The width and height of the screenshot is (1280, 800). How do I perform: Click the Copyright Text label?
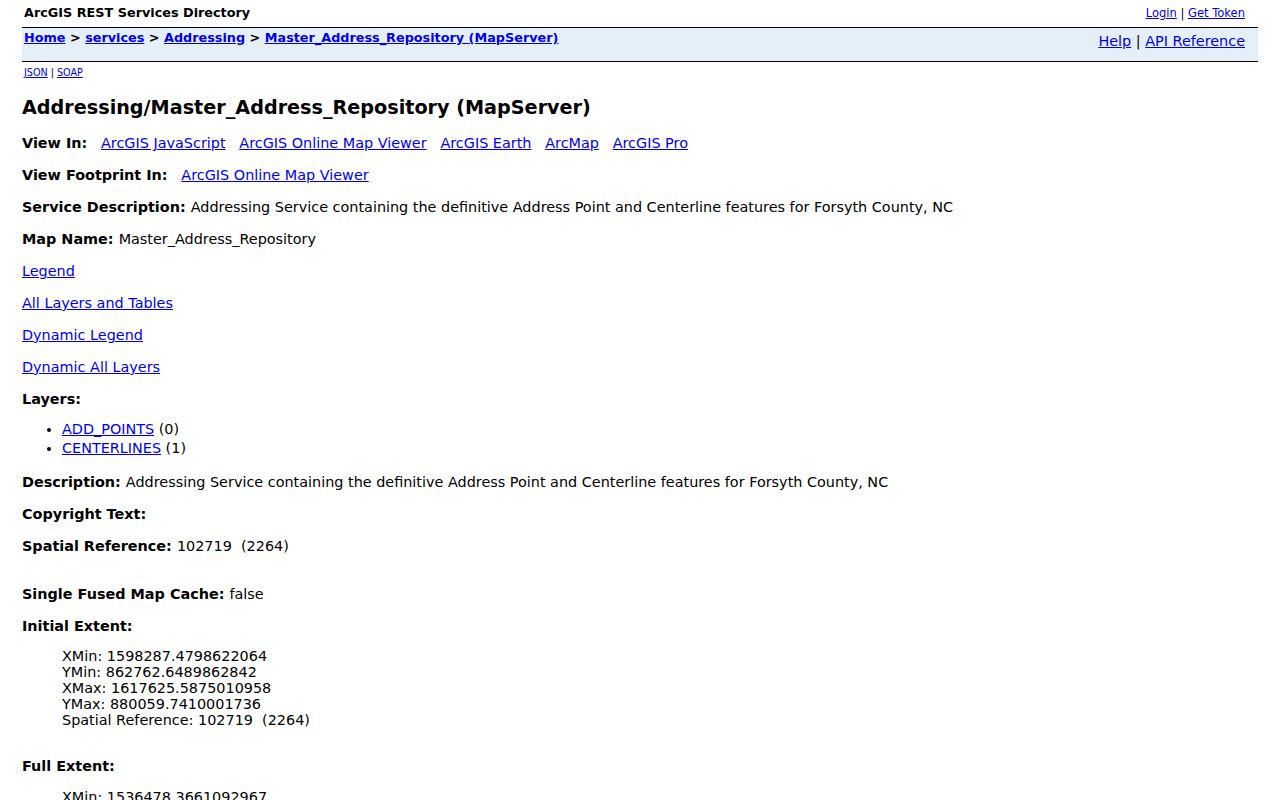[84, 514]
